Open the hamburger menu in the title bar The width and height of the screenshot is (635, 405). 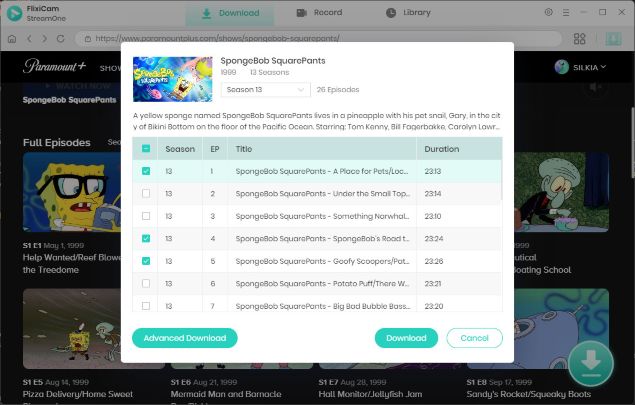click(x=566, y=13)
